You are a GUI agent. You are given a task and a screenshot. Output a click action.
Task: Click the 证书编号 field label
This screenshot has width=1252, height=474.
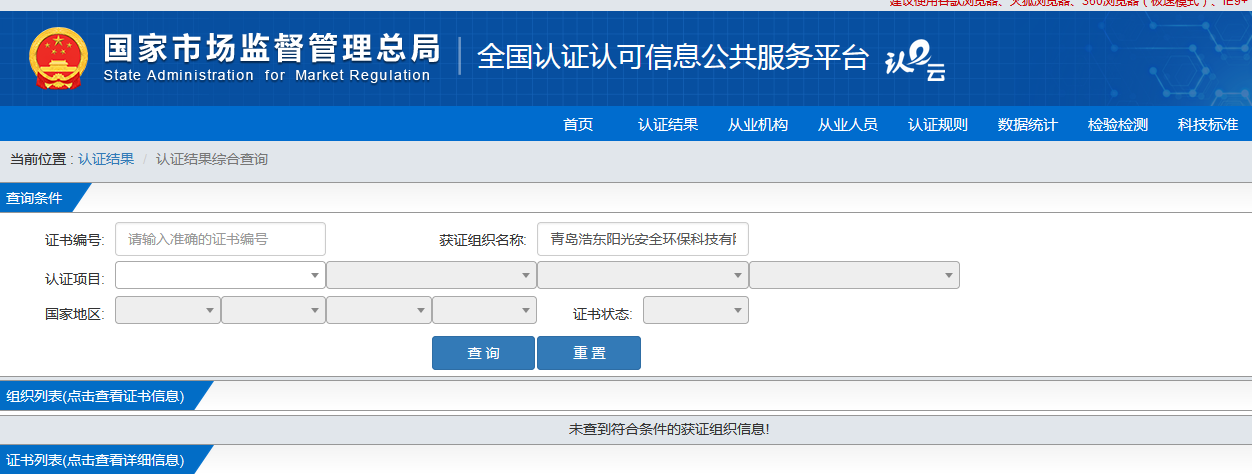tap(75, 241)
